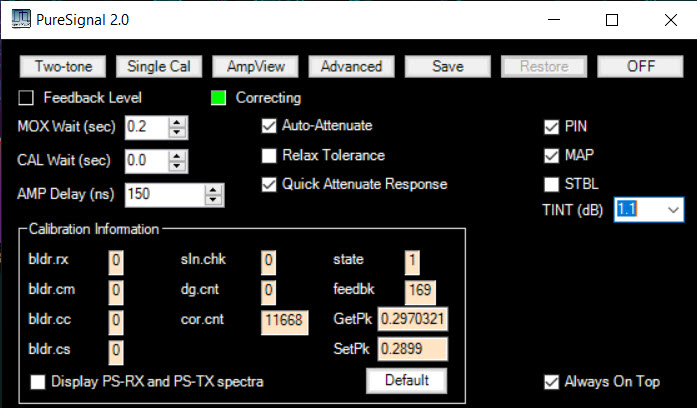Click the OFF button
This screenshot has height=408, width=697.
pyautogui.click(x=640, y=67)
